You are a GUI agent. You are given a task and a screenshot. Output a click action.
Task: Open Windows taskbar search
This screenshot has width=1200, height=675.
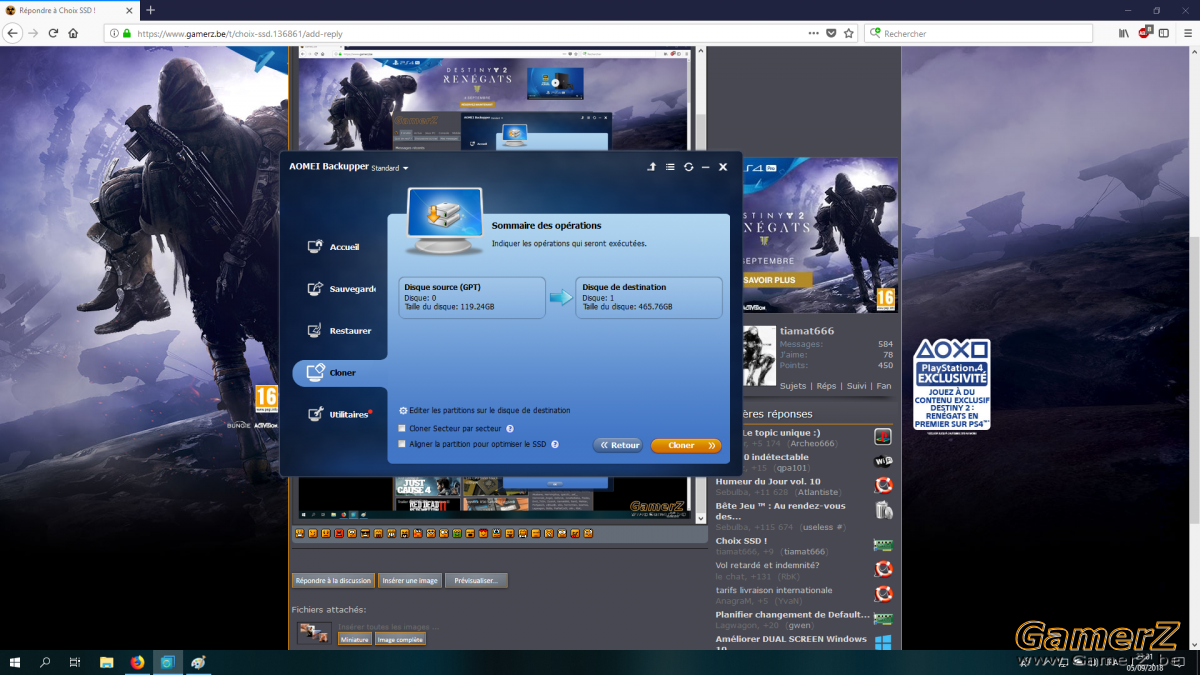pos(45,662)
